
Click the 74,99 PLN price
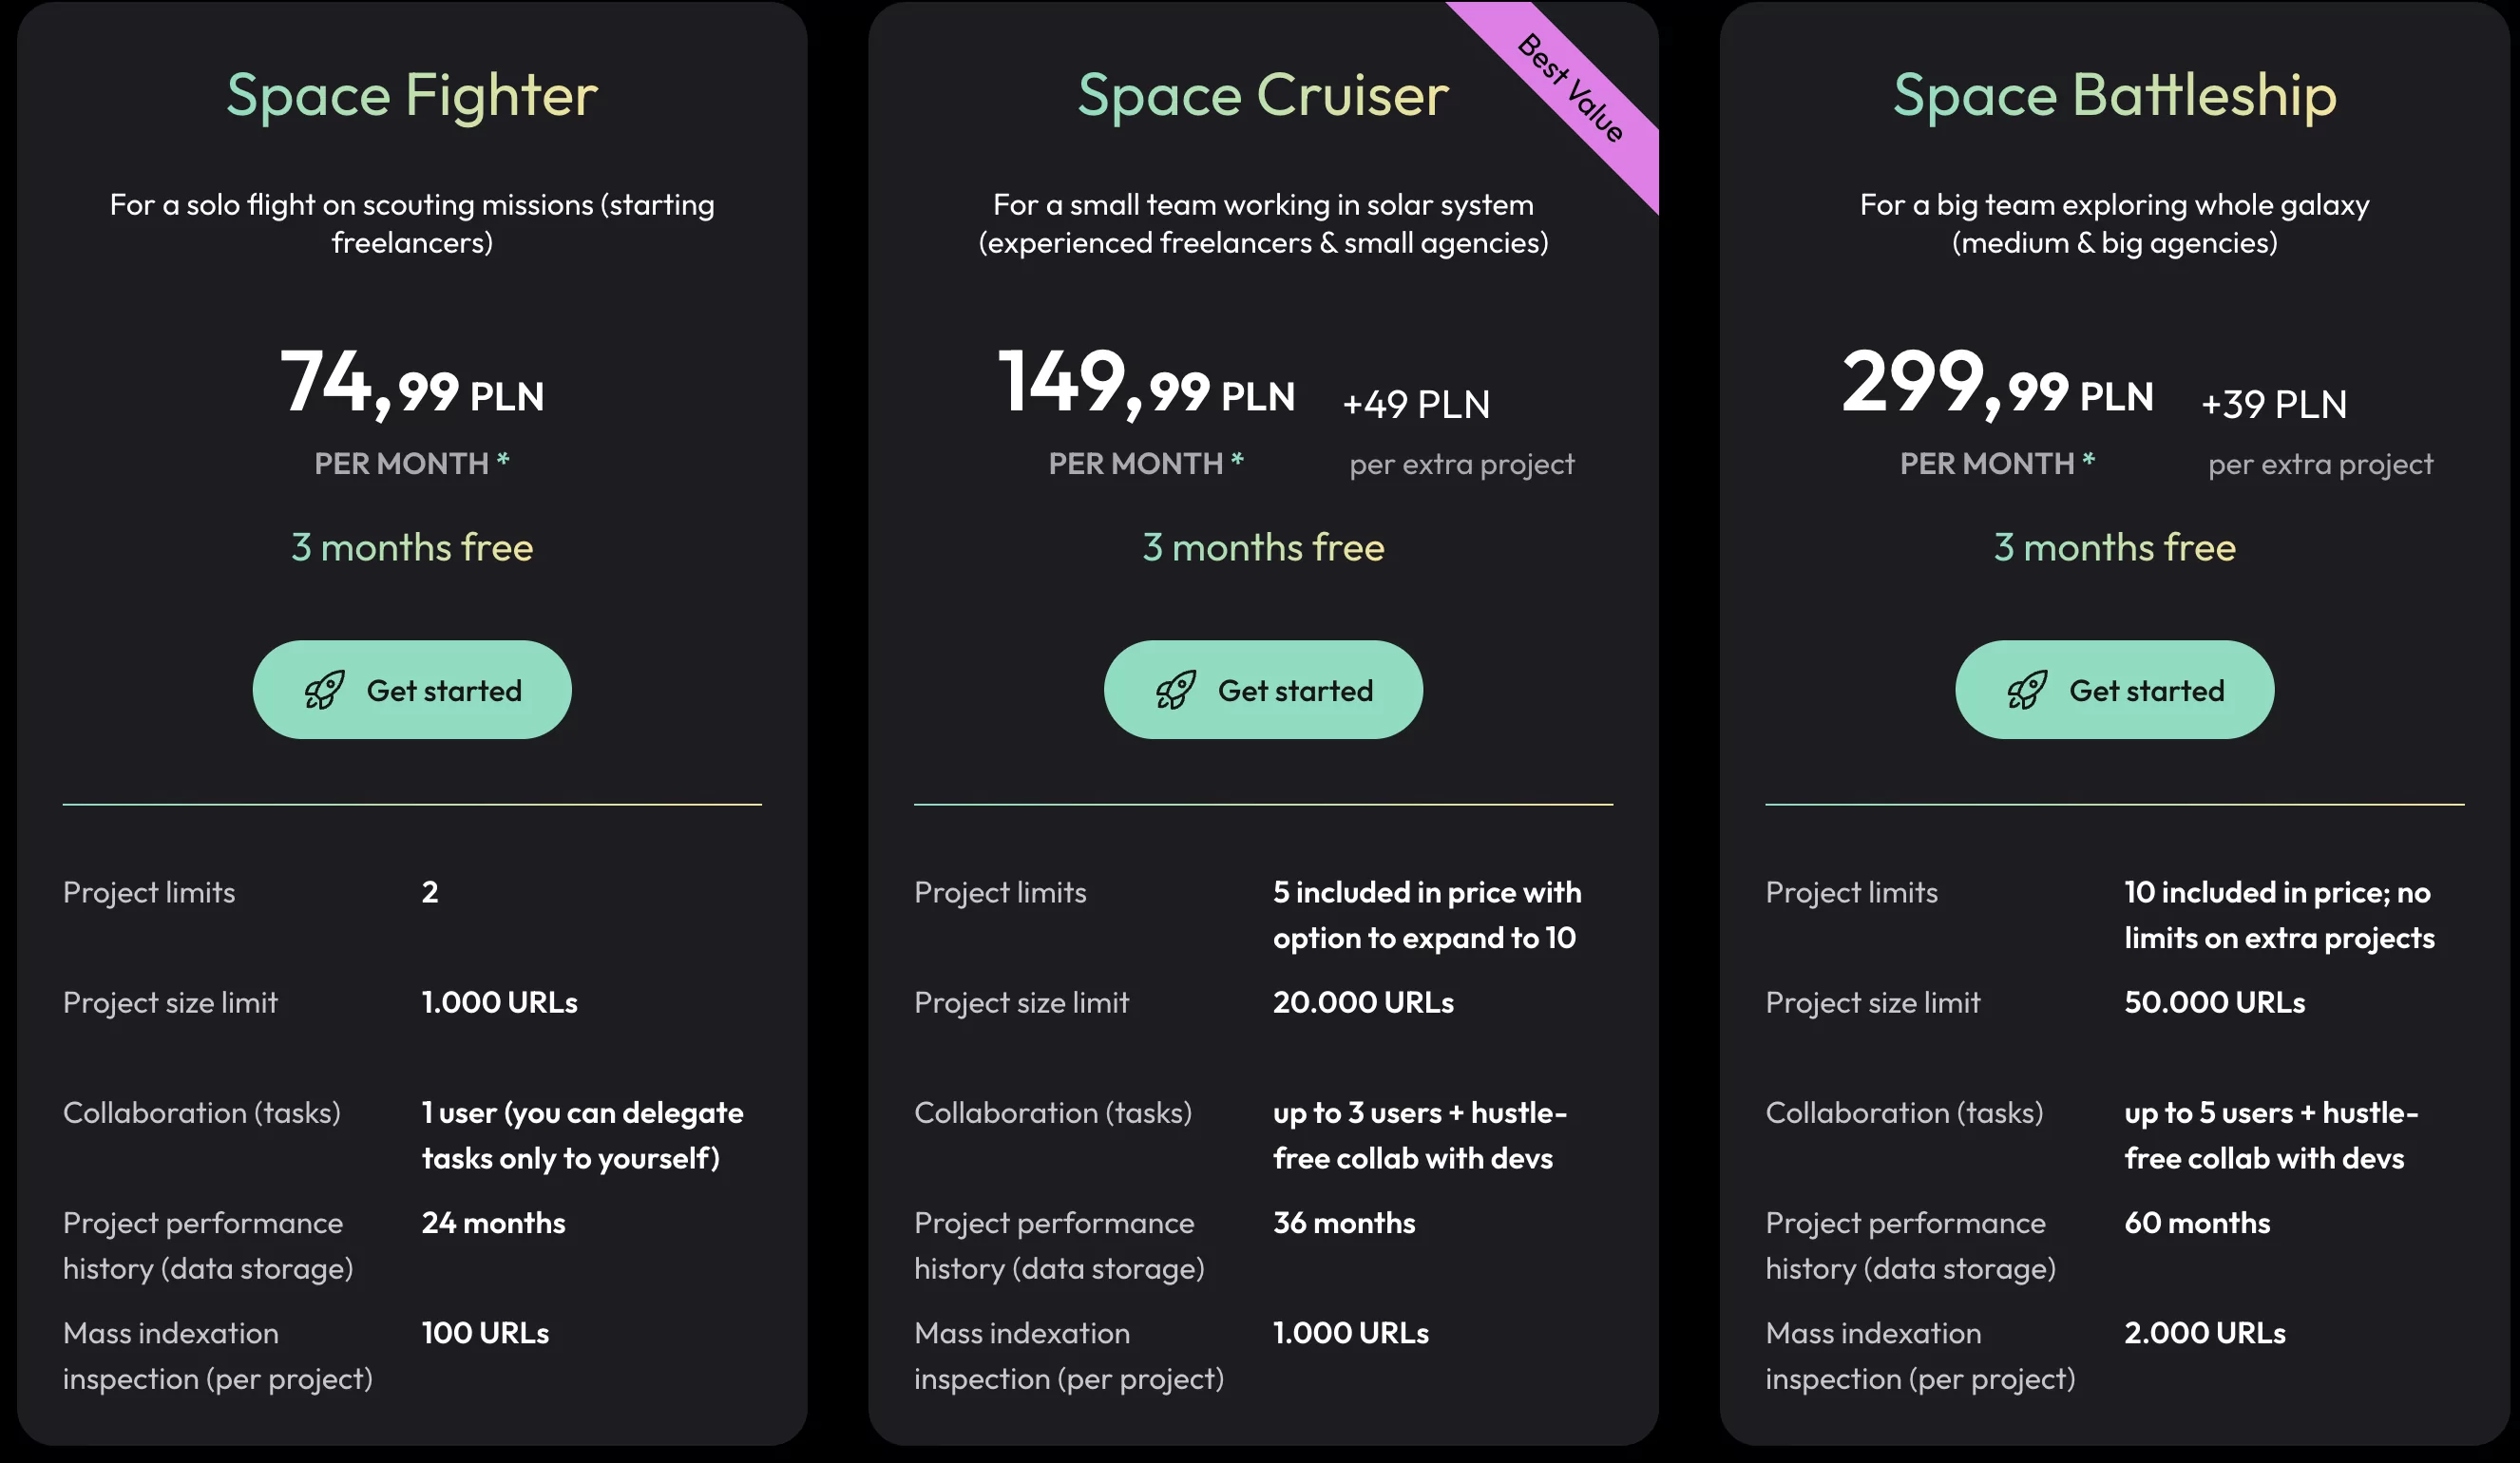click(x=412, y=385)
